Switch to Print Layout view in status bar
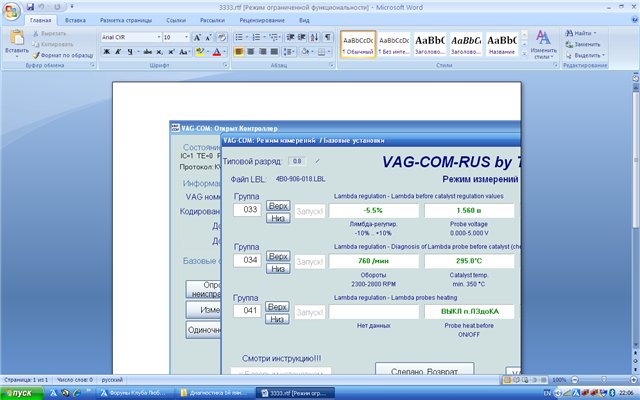The image size is (640, 400). coord(507,380)
